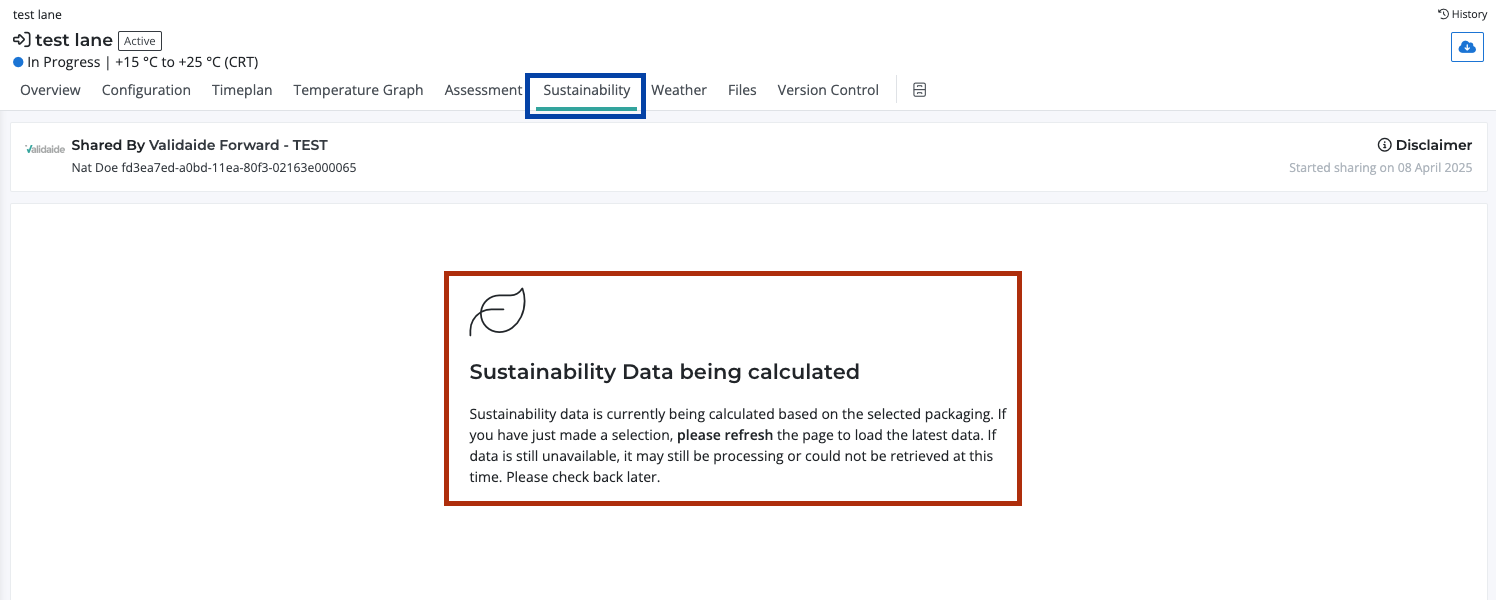Switch to the Weather tab
Screen dimensions: 1496x600
click(x=679, y=90)
